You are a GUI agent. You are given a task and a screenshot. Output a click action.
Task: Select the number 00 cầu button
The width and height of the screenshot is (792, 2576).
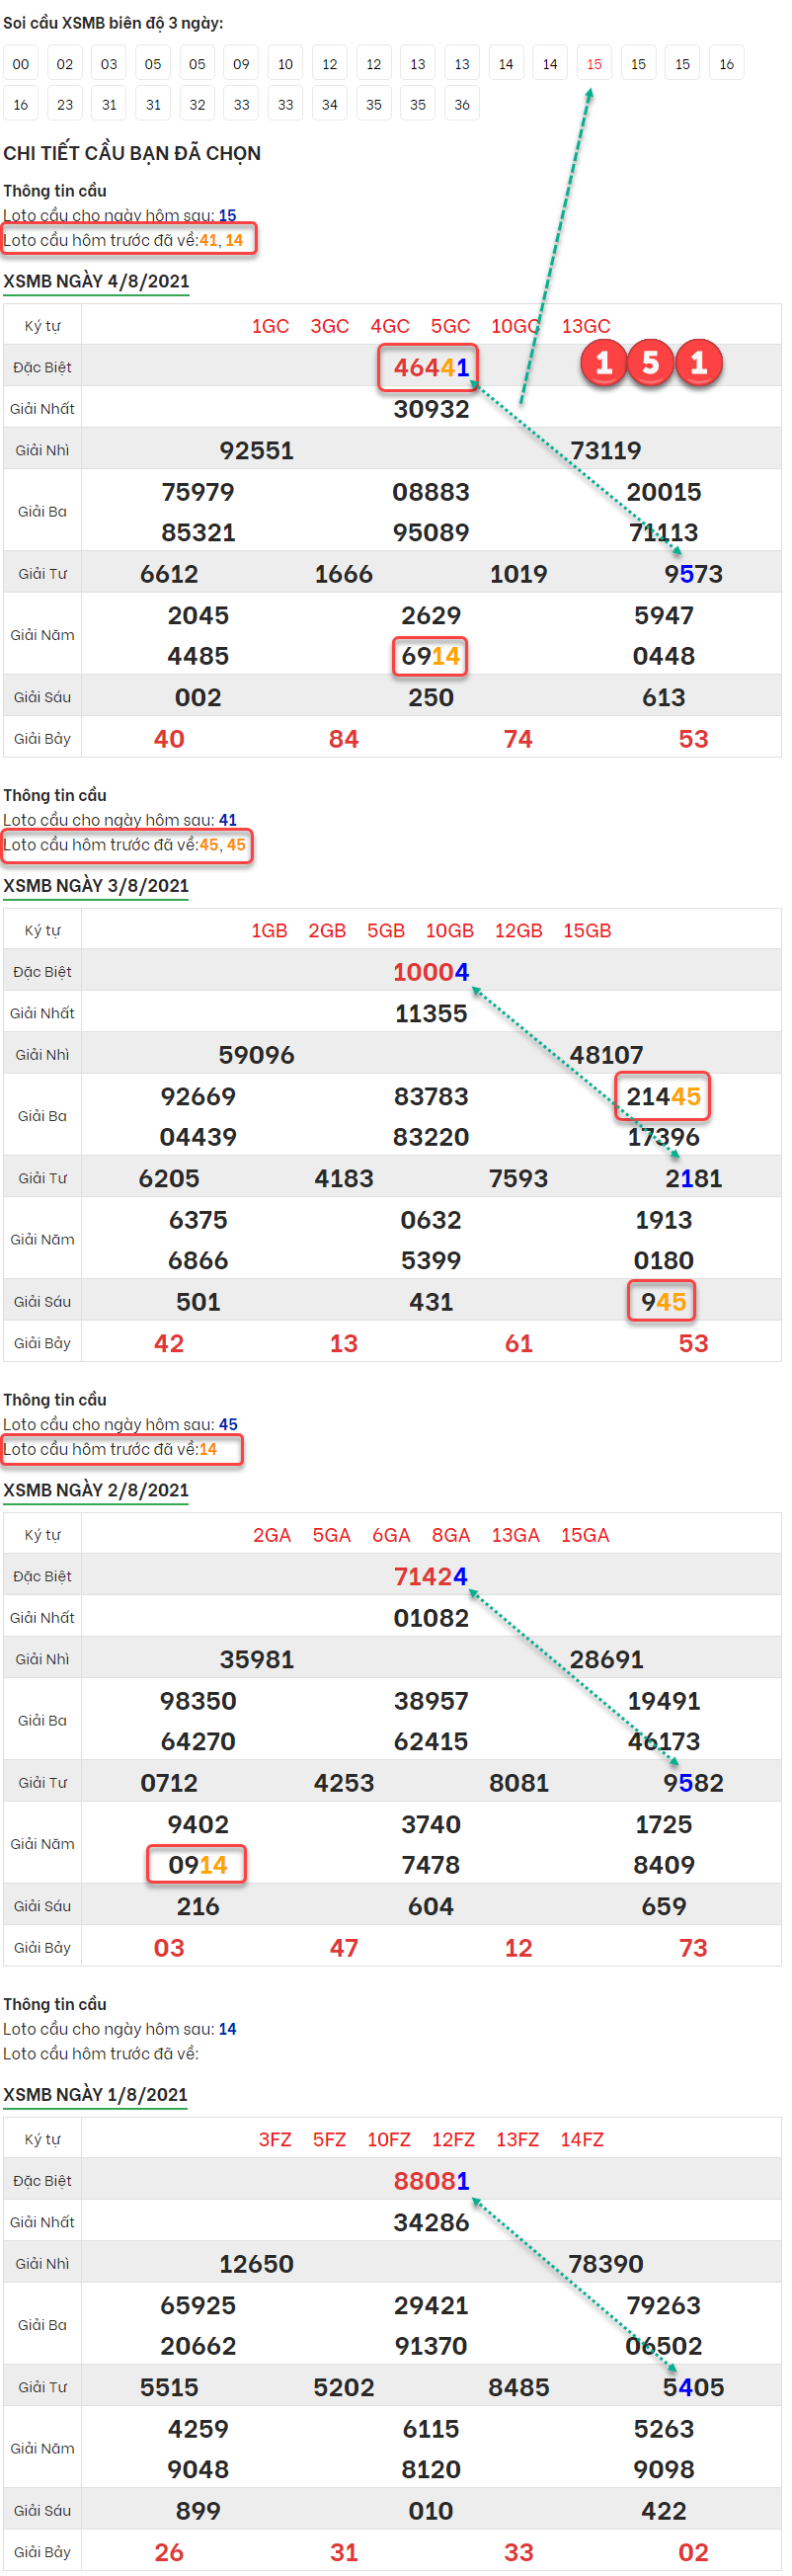tap(21, 64)
